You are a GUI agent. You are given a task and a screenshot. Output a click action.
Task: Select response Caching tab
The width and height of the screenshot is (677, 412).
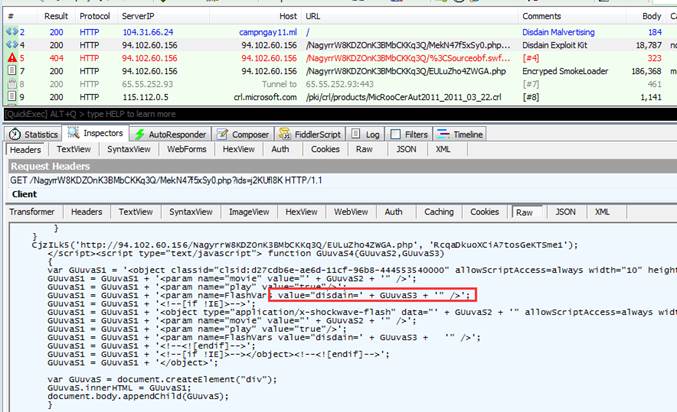pyautogui.click(x=439, y=212)
